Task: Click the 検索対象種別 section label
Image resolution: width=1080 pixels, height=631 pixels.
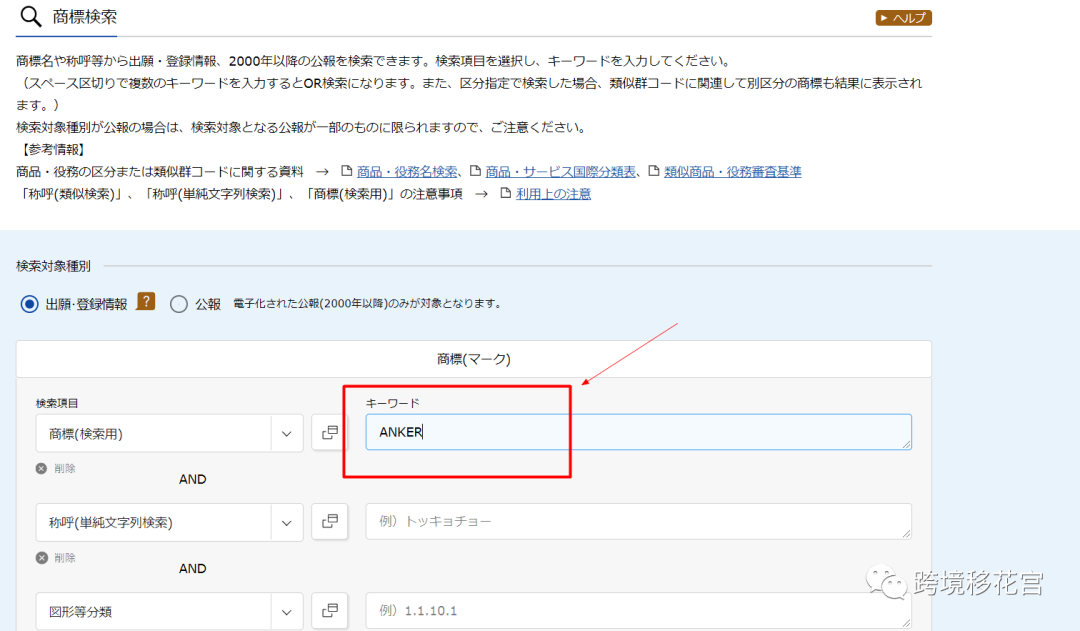Action: (53, 266)
